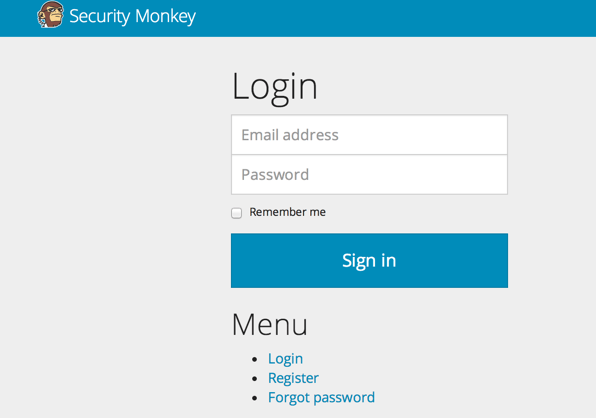Open the Forgot password link
596x418 pixels.
321,397
